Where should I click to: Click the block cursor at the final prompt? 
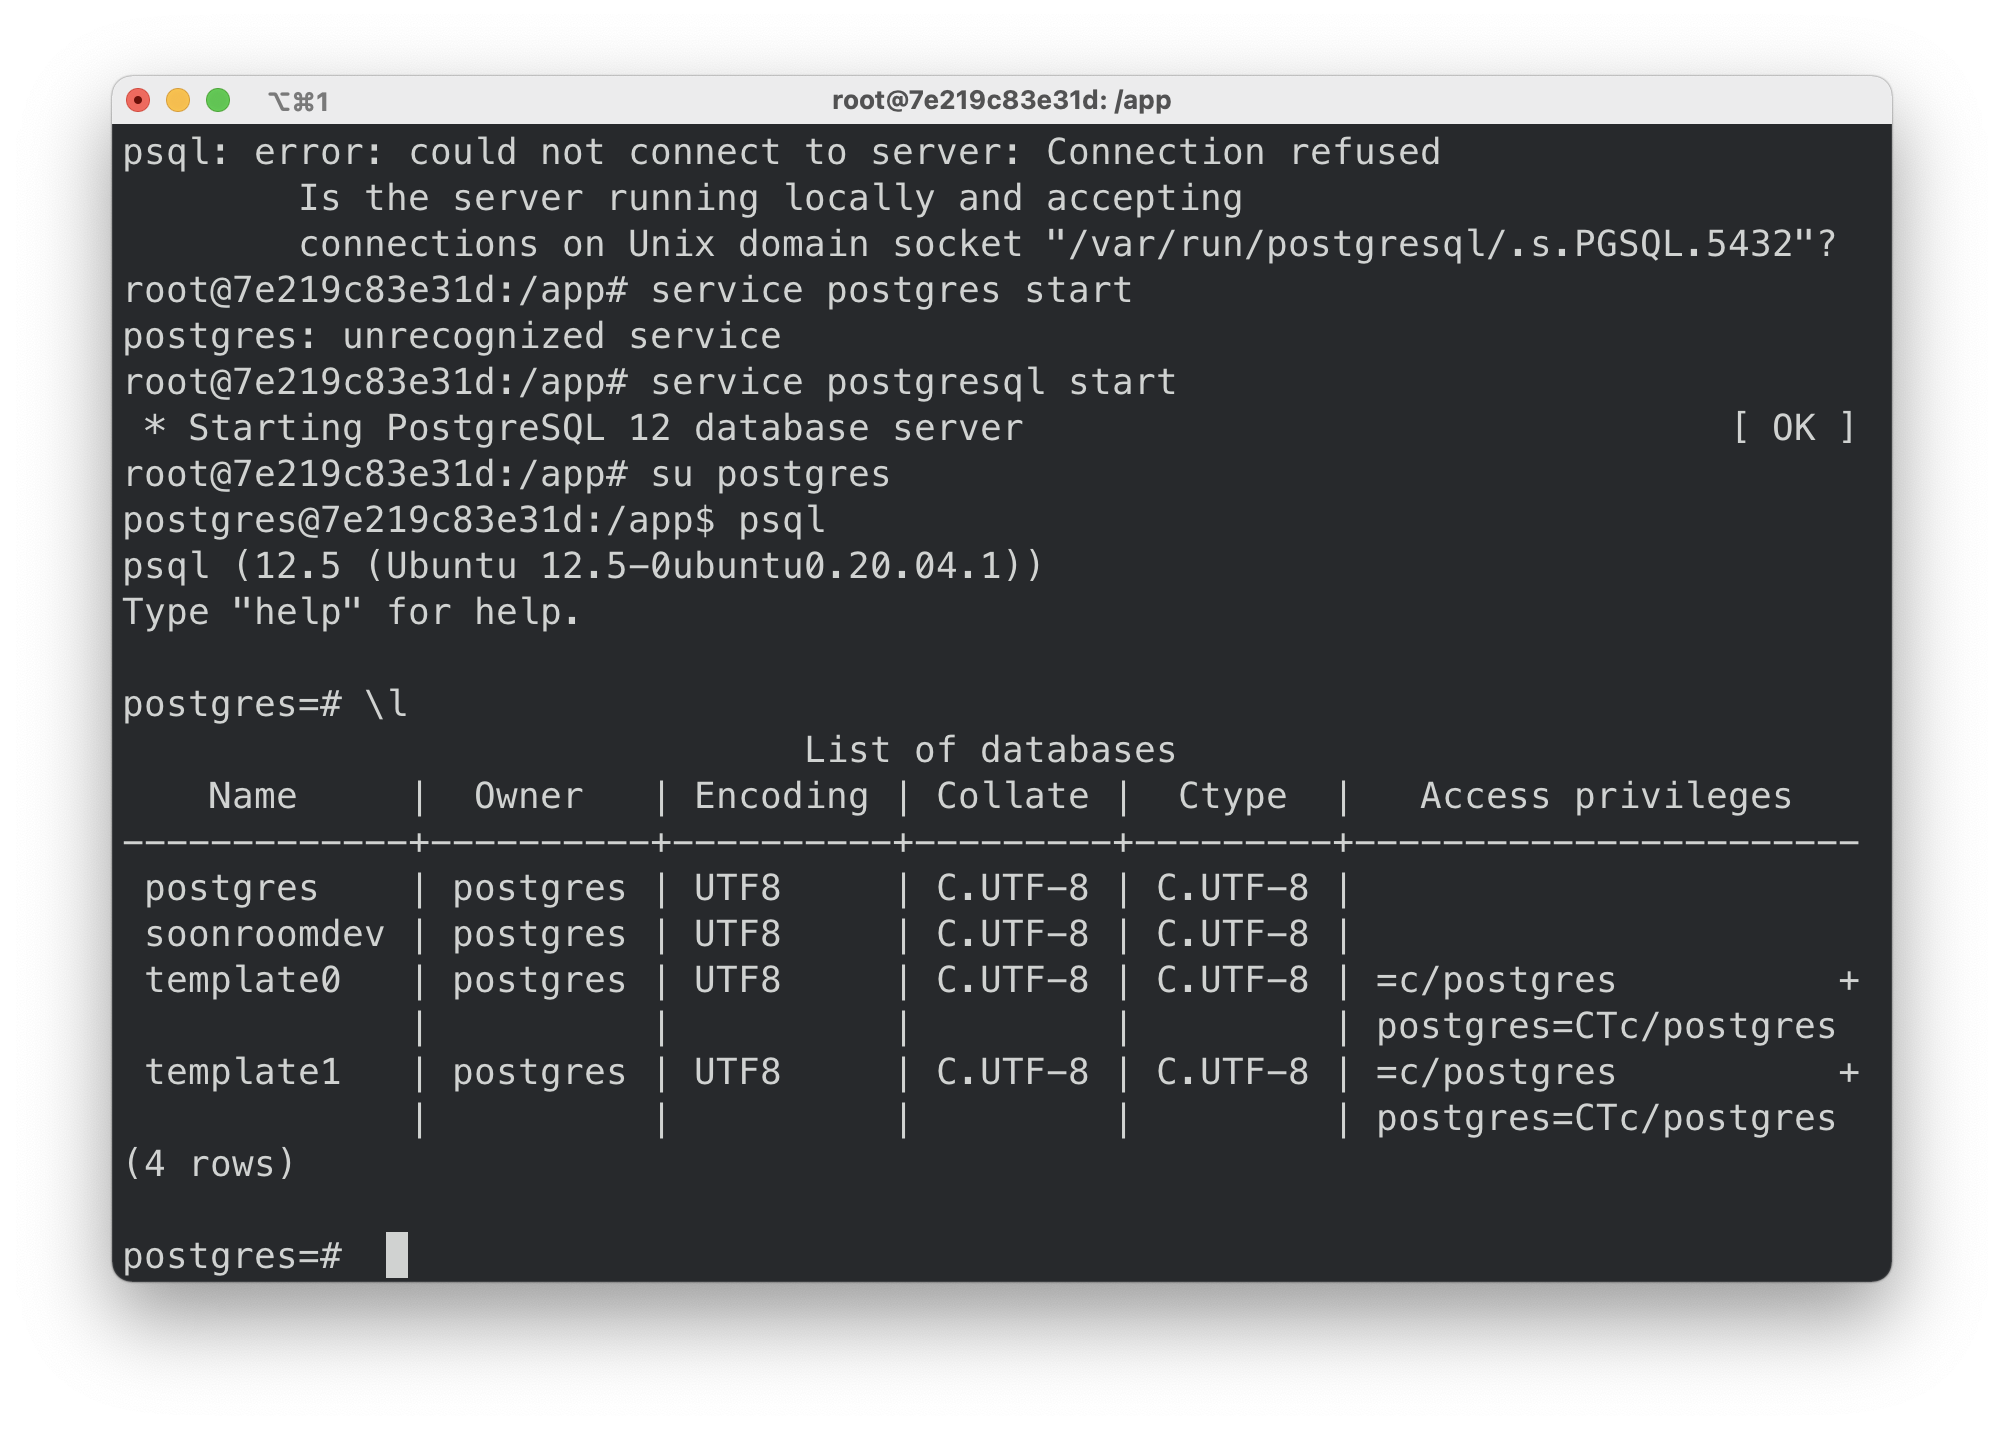click(x=397, y=1255)
